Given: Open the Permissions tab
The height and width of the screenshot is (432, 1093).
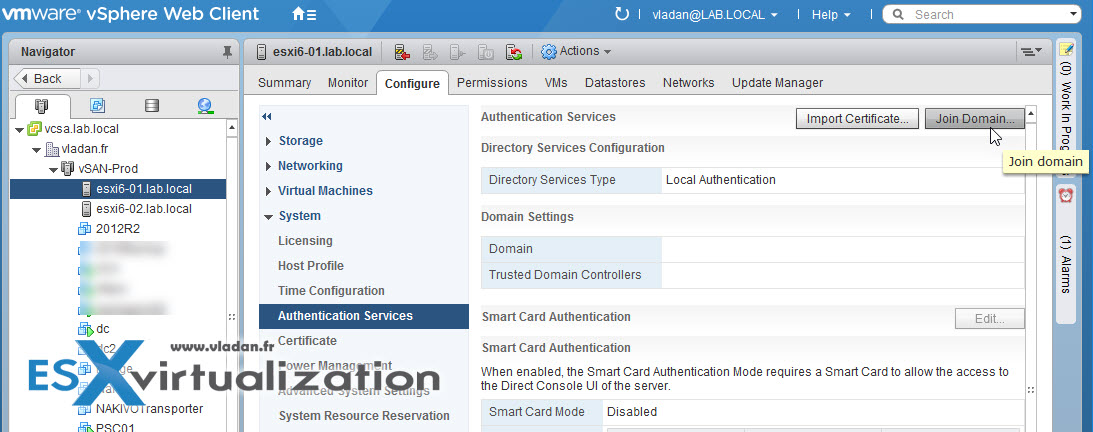Looking at the screenshot, I should pos(492,83).
